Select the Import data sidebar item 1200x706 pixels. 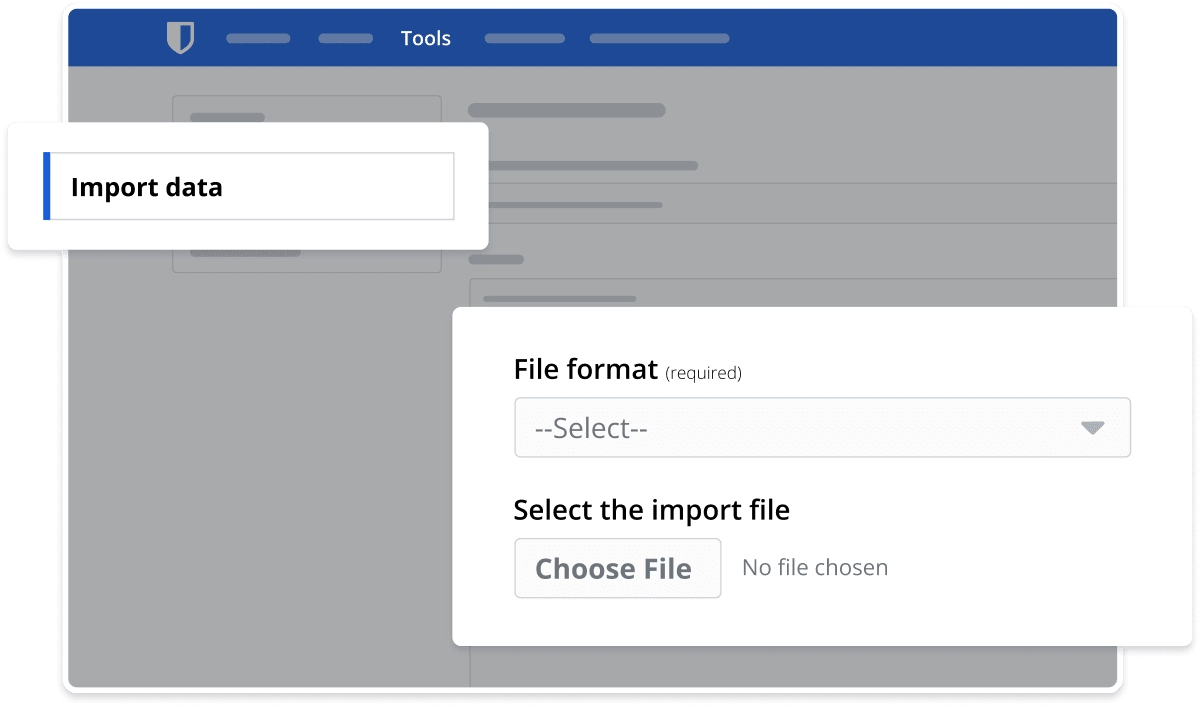(x=146, y=187)
